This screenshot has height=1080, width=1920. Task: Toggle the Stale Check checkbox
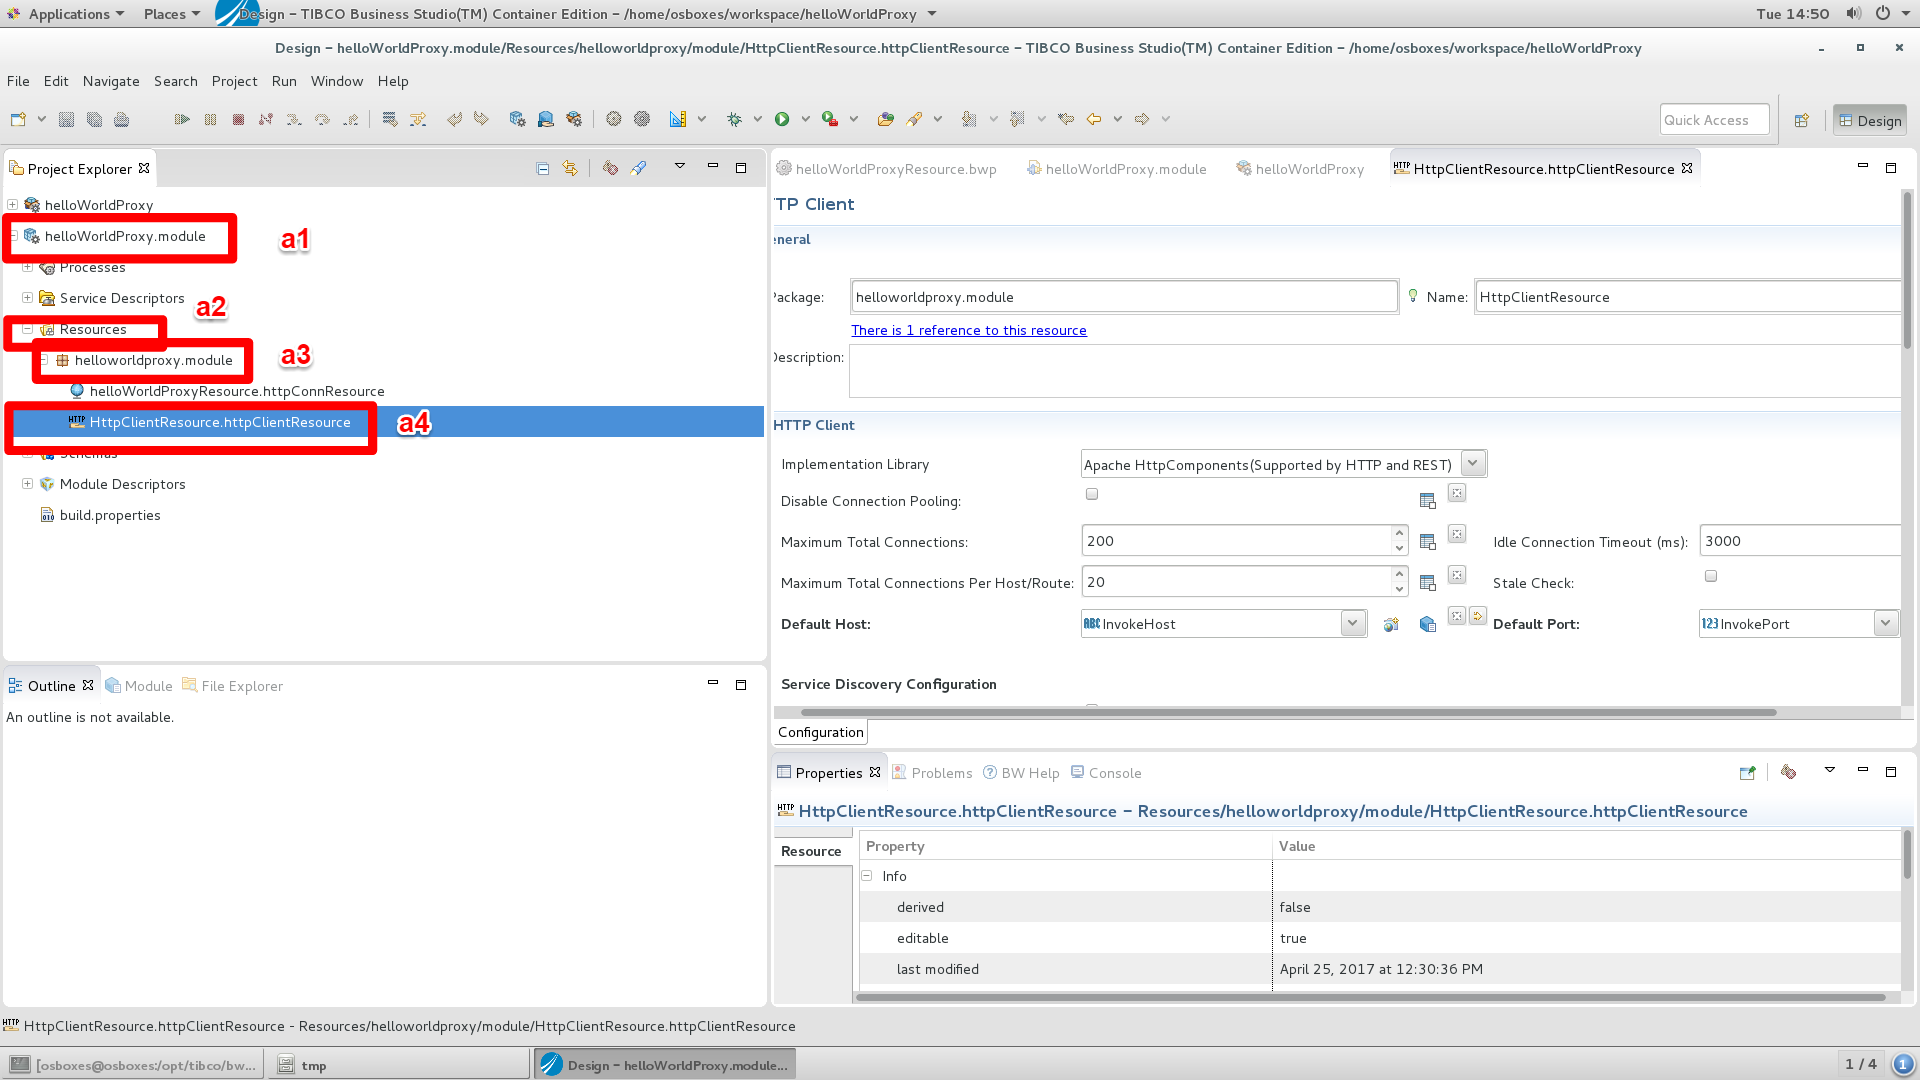pos(1711,576)
